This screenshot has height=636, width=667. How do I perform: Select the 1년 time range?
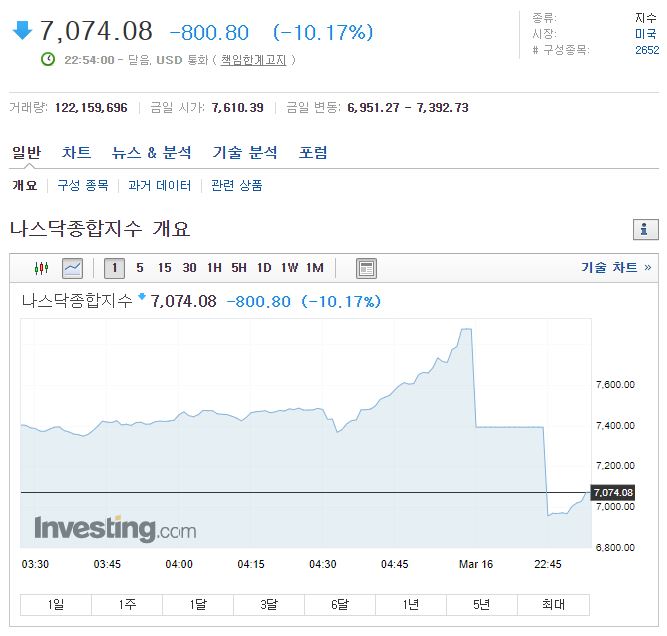pyautogui.click(x=411, y=605)
